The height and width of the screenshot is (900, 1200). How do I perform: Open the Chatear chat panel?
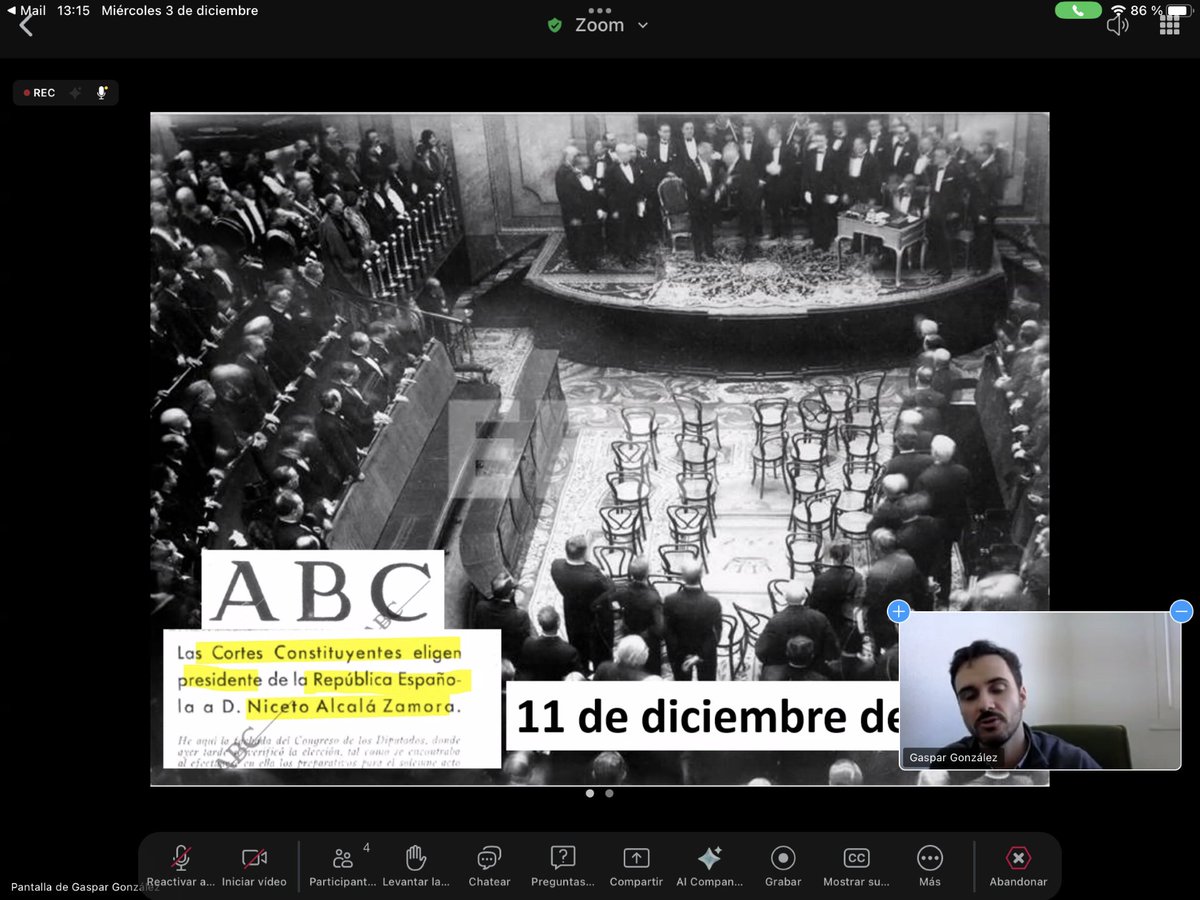tap(489, 866)
